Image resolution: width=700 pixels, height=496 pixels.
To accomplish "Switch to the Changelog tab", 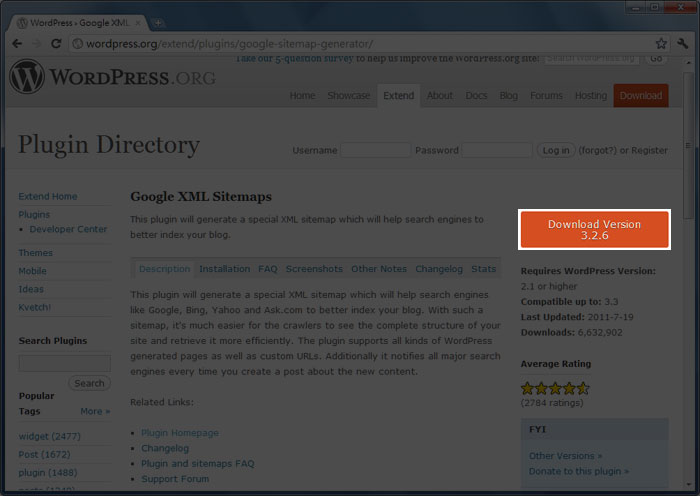I will point(439,269).
